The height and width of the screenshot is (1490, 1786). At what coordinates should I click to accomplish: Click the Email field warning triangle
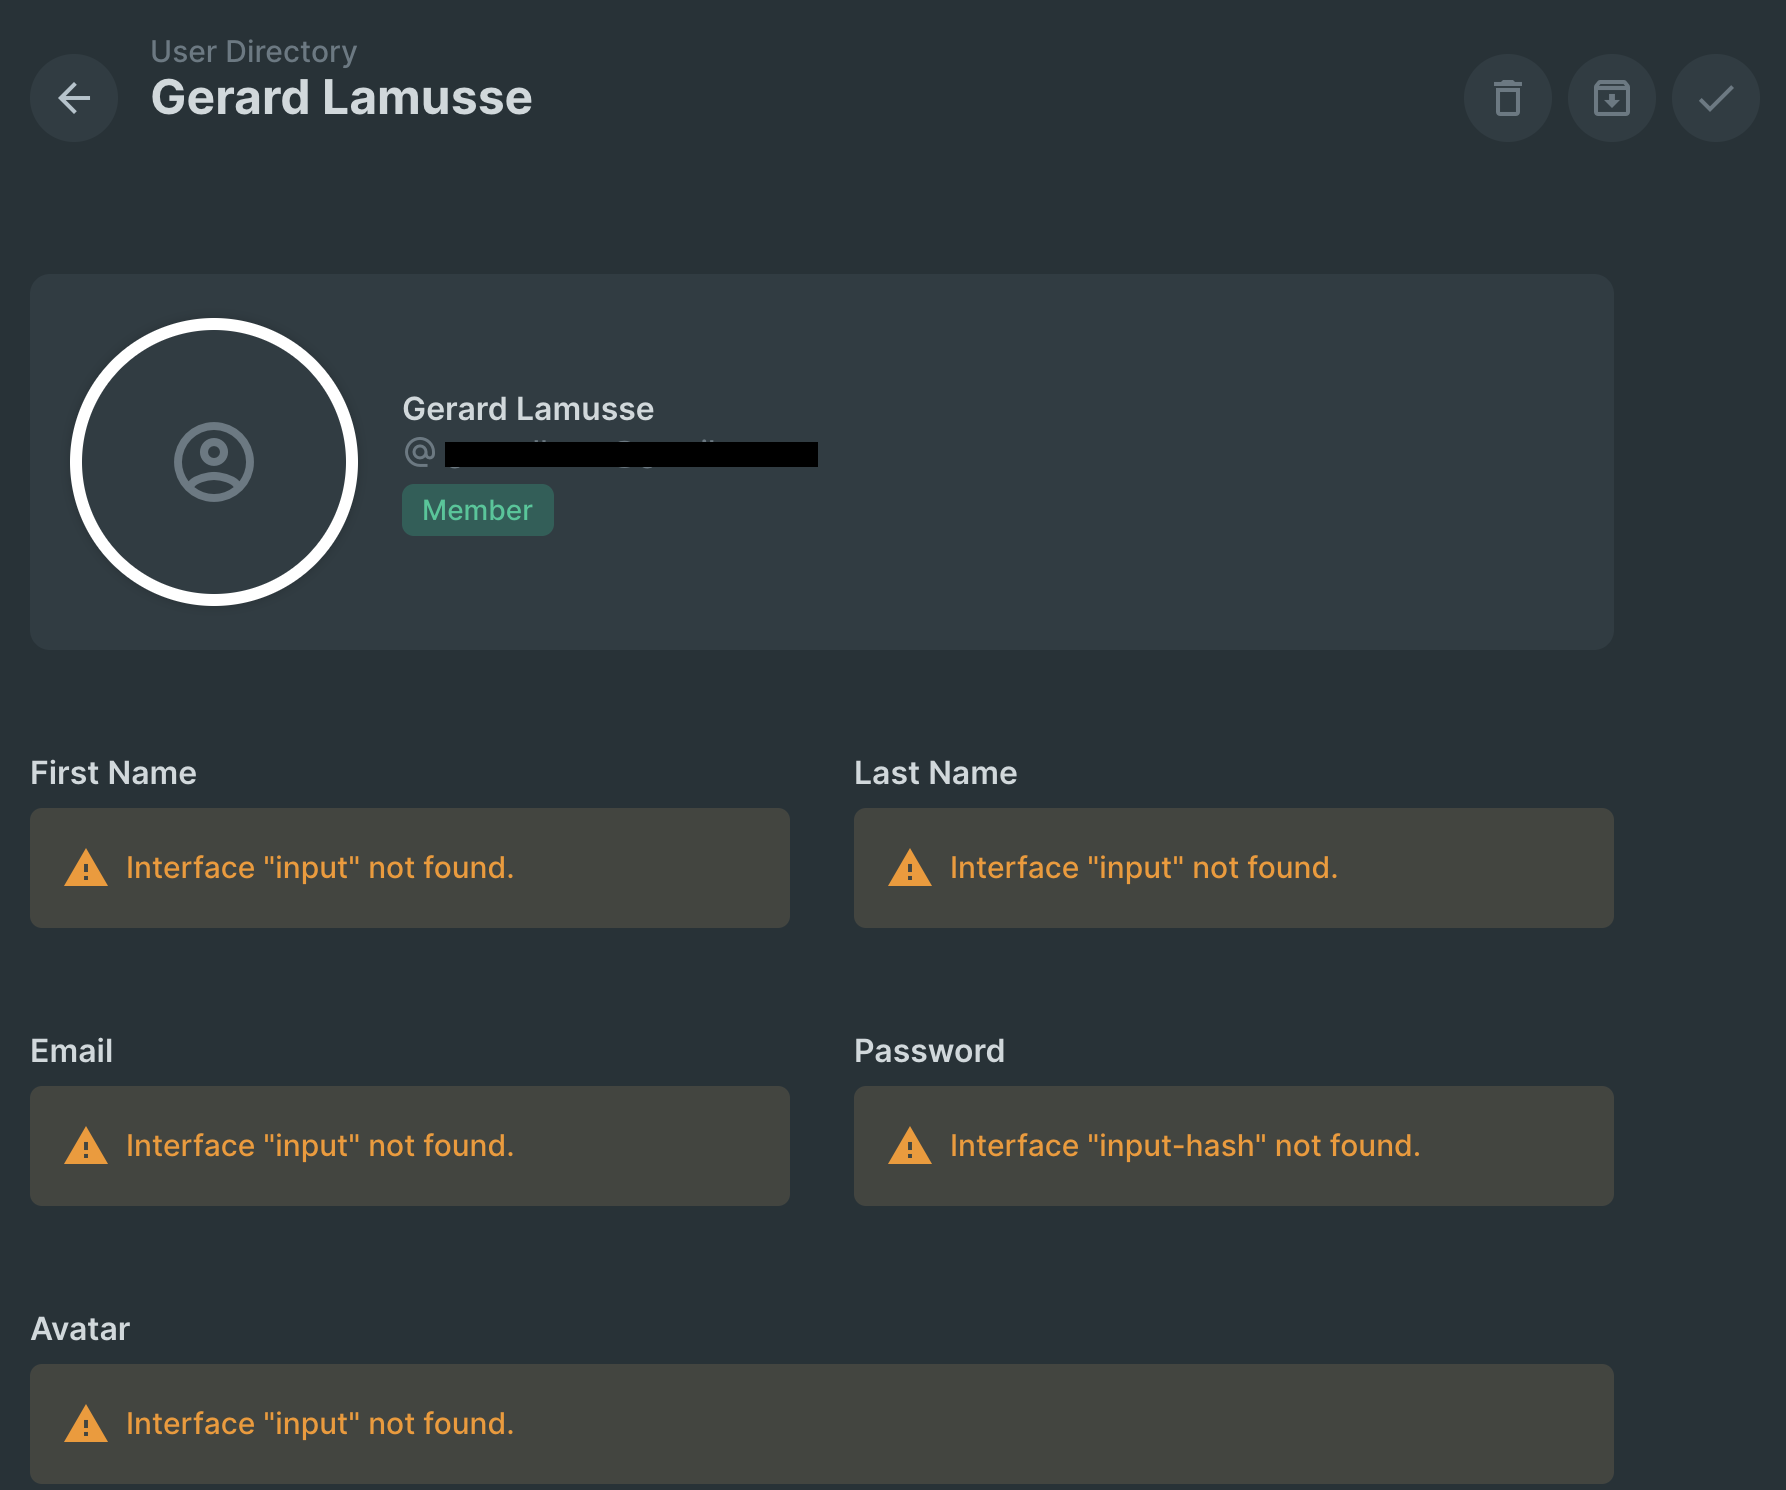click(x=86, y=1146)
